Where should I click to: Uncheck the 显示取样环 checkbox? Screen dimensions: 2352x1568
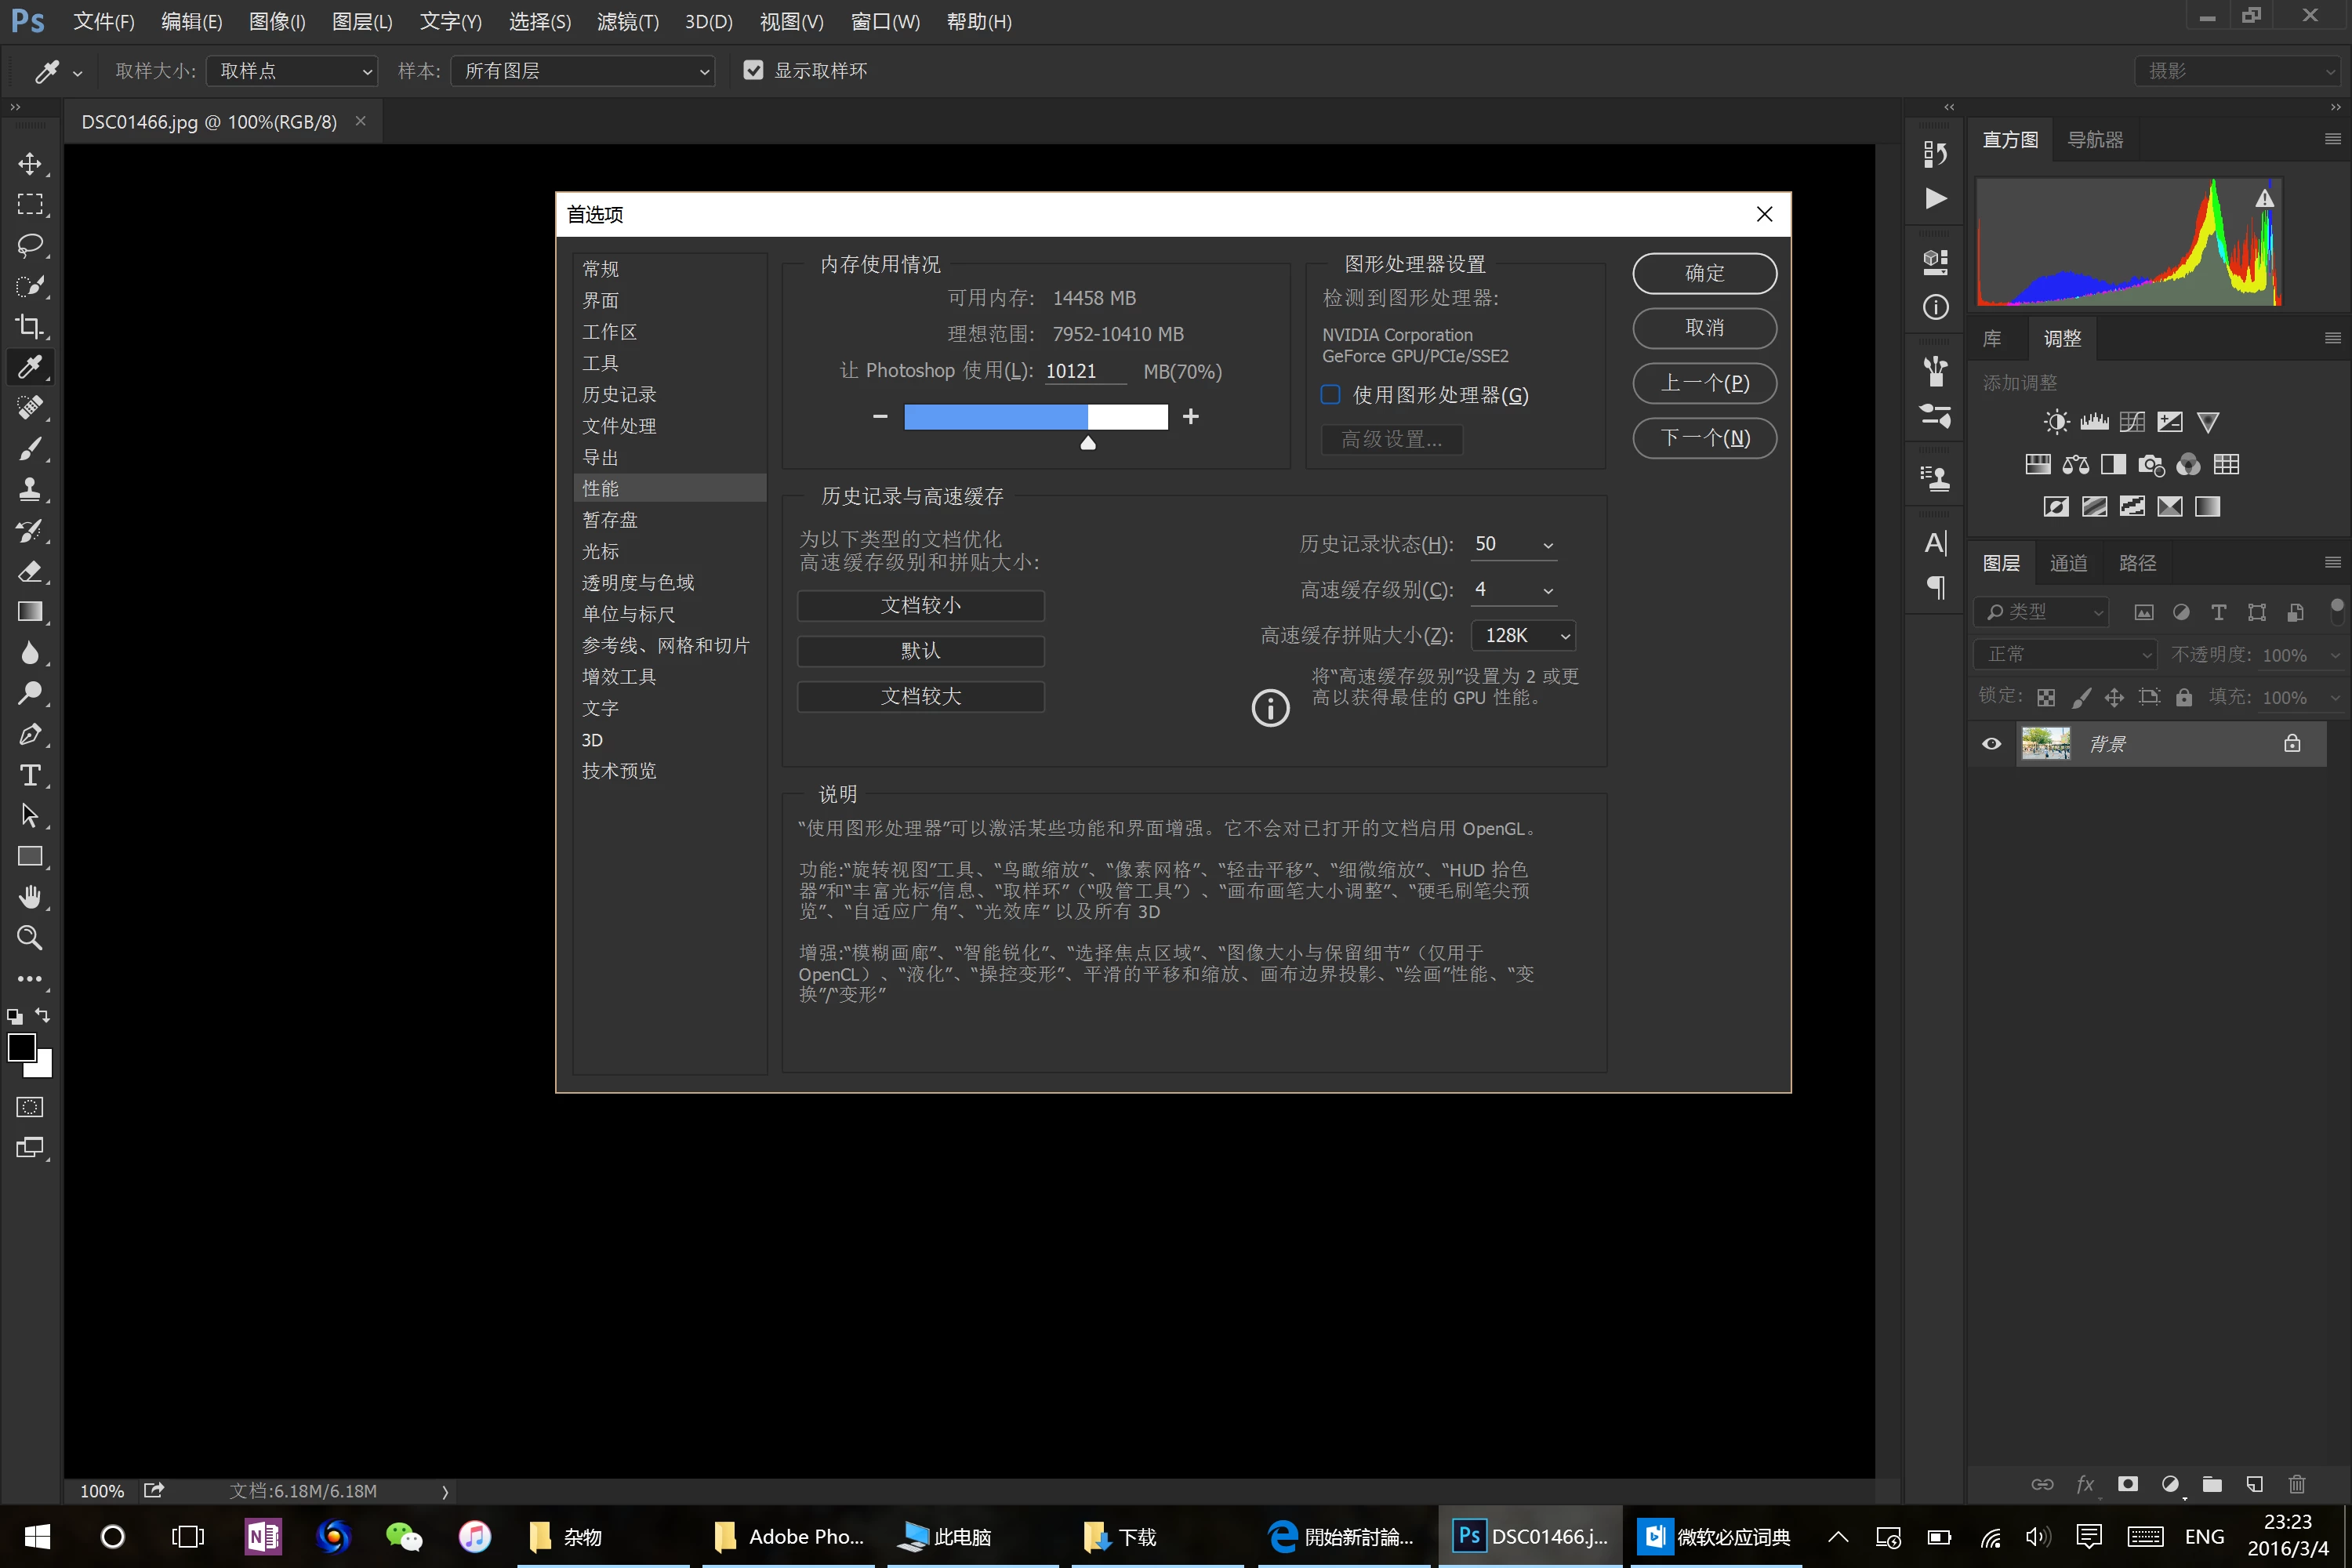click(753, 70)
